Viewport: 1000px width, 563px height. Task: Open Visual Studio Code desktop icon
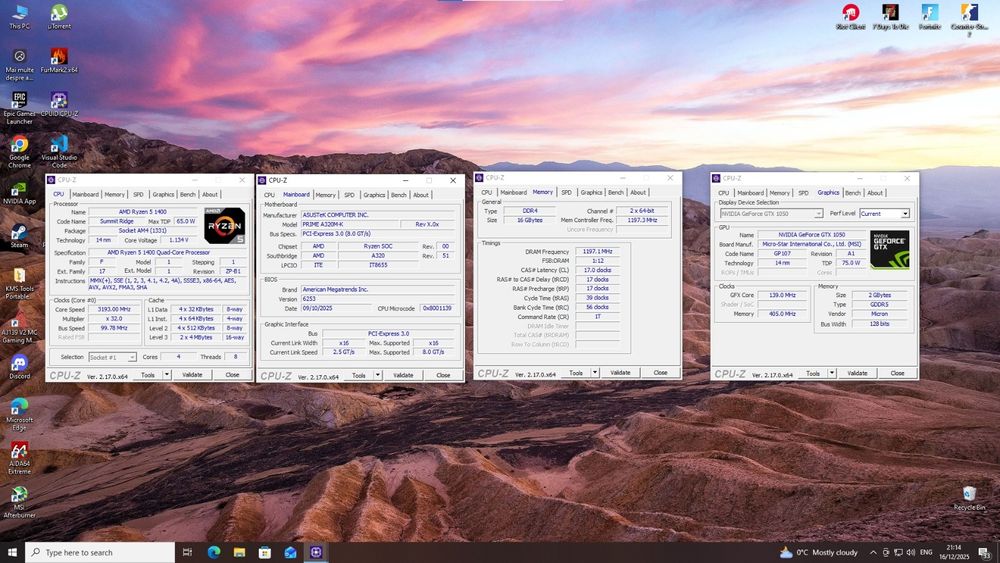(x=59, y=152)
